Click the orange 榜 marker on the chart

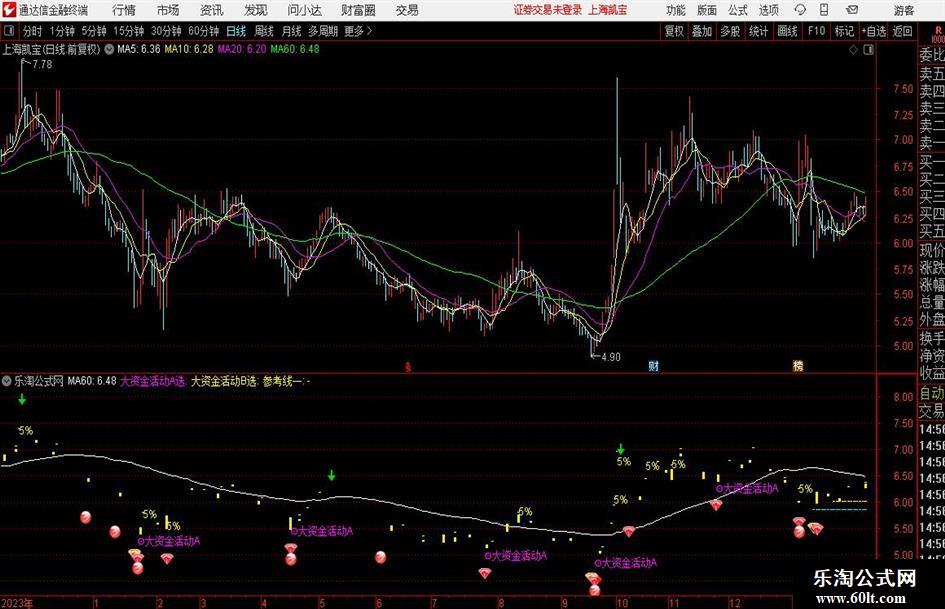[798, 365]
